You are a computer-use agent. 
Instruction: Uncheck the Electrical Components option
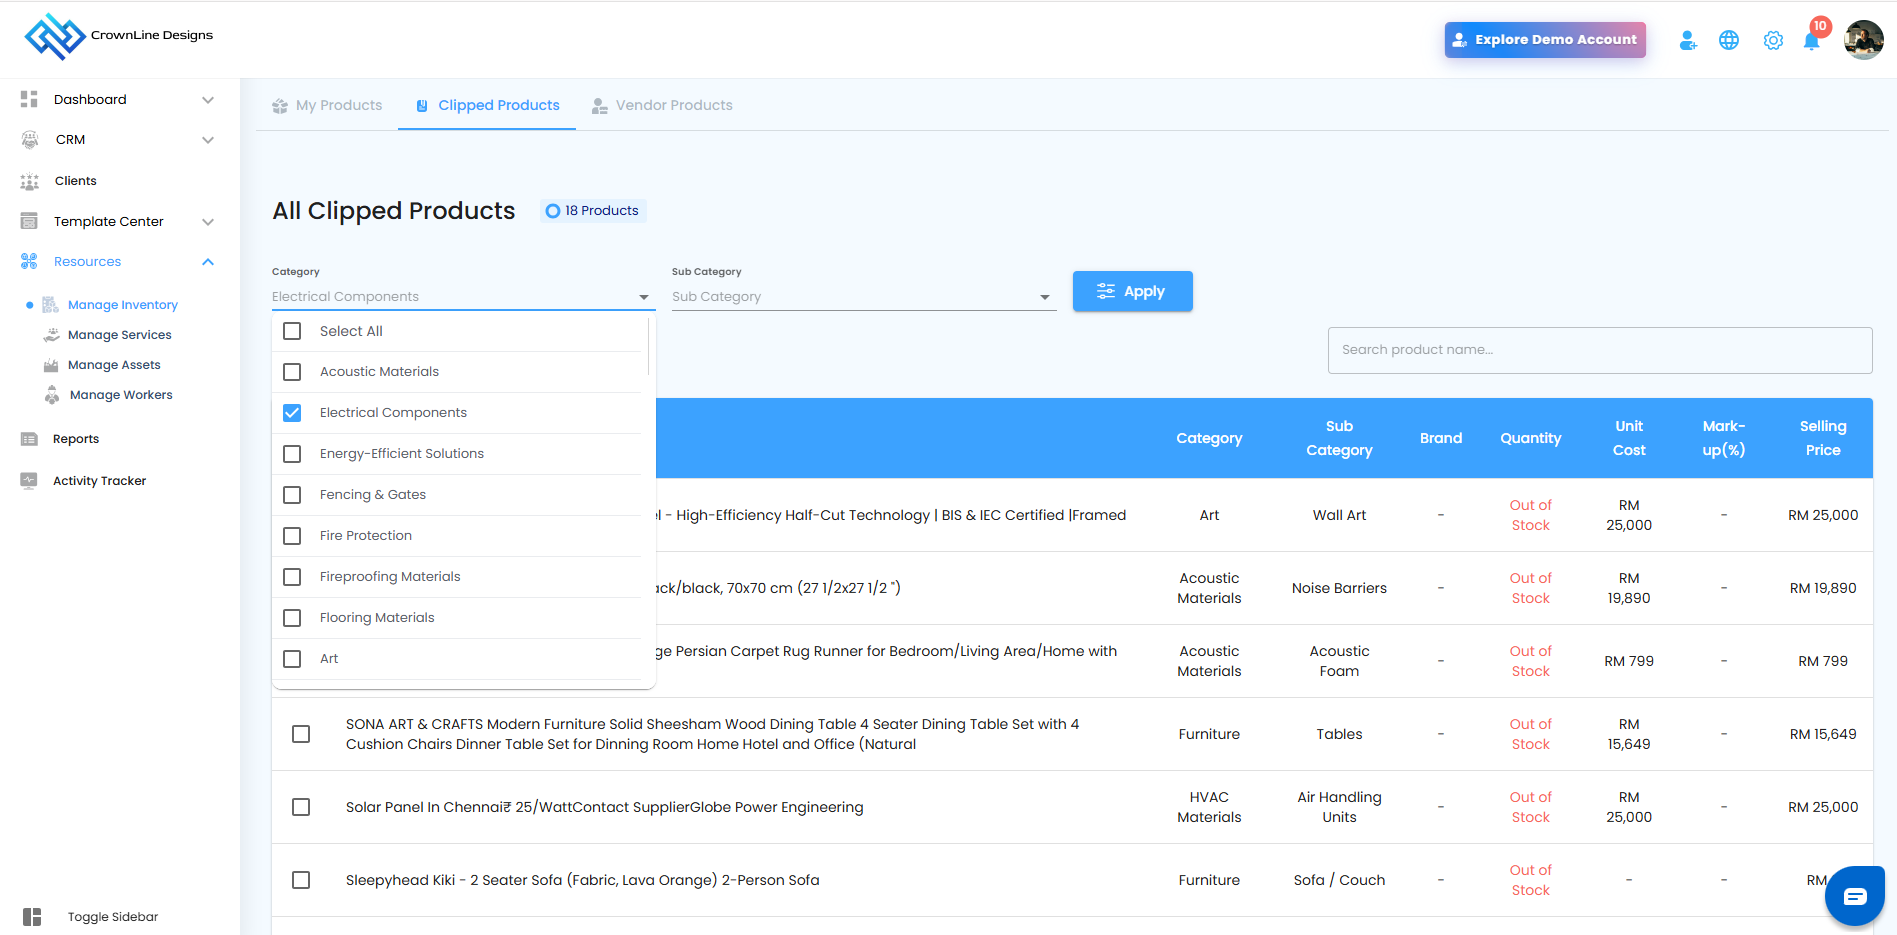[292, 413]
